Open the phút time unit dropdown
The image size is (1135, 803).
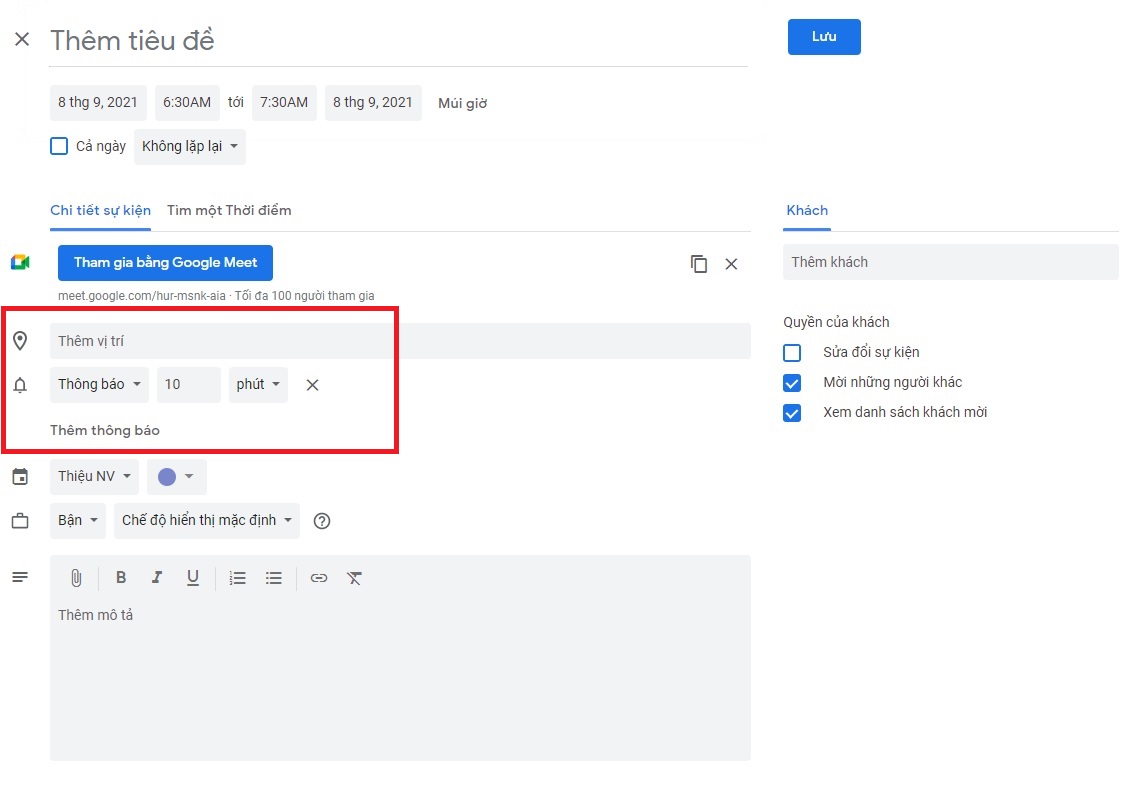point(258,384)
